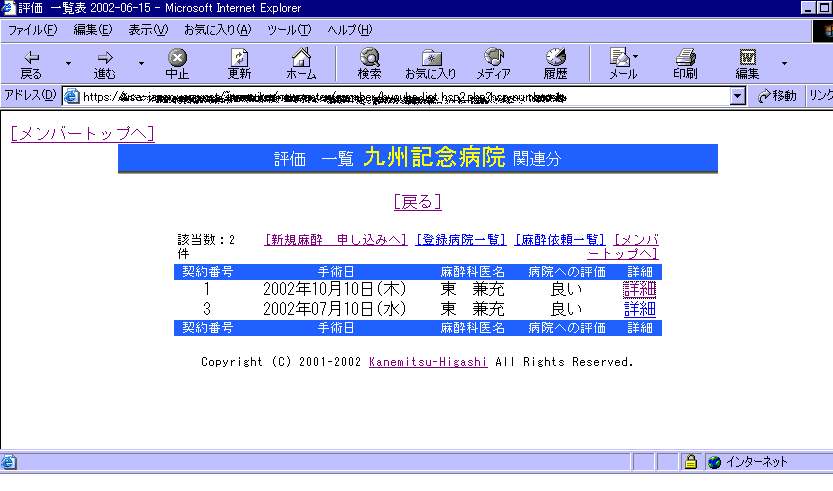Open 詳細 link for contract number 1

pos(639,289)
